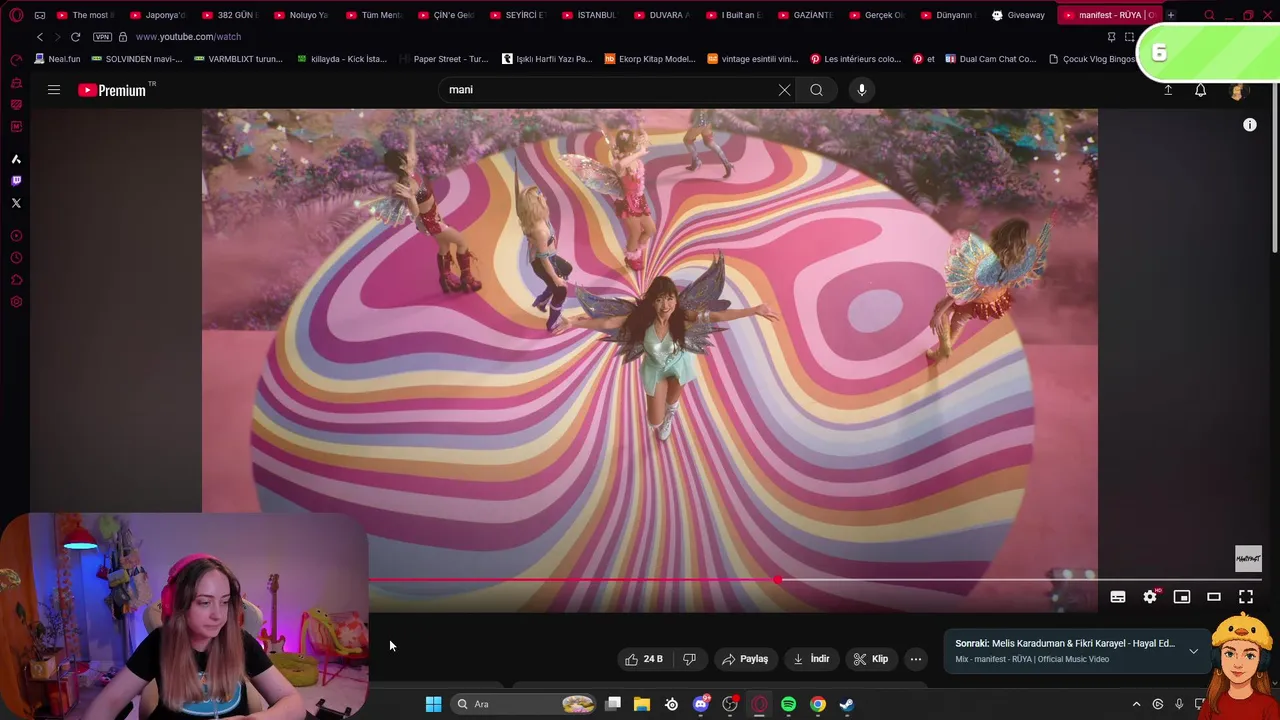Toggle the Opera VPN badge

[x=102, y=37]
